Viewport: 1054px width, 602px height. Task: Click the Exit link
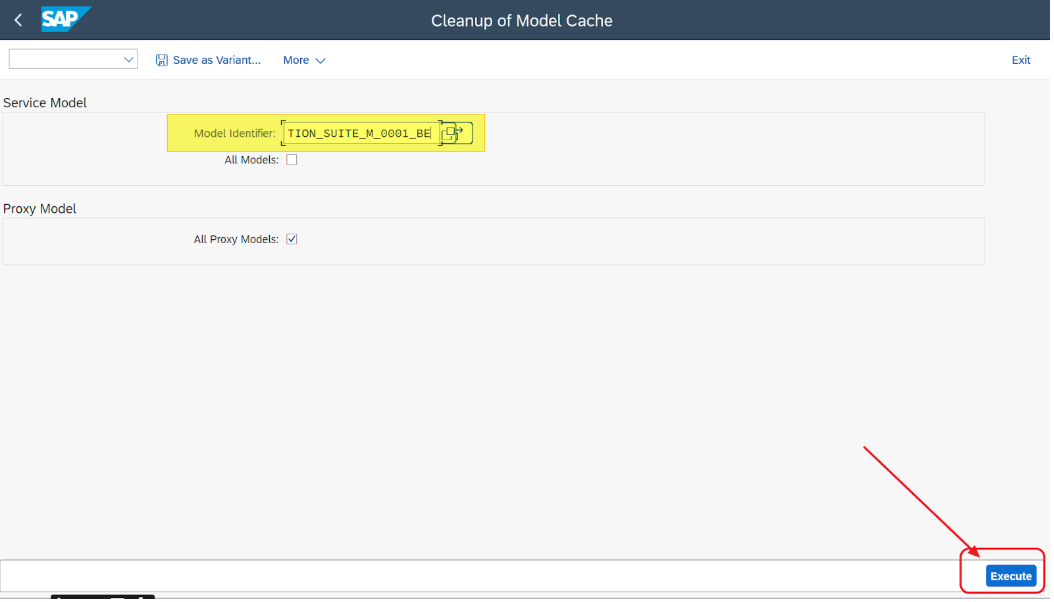point(1020,60)
